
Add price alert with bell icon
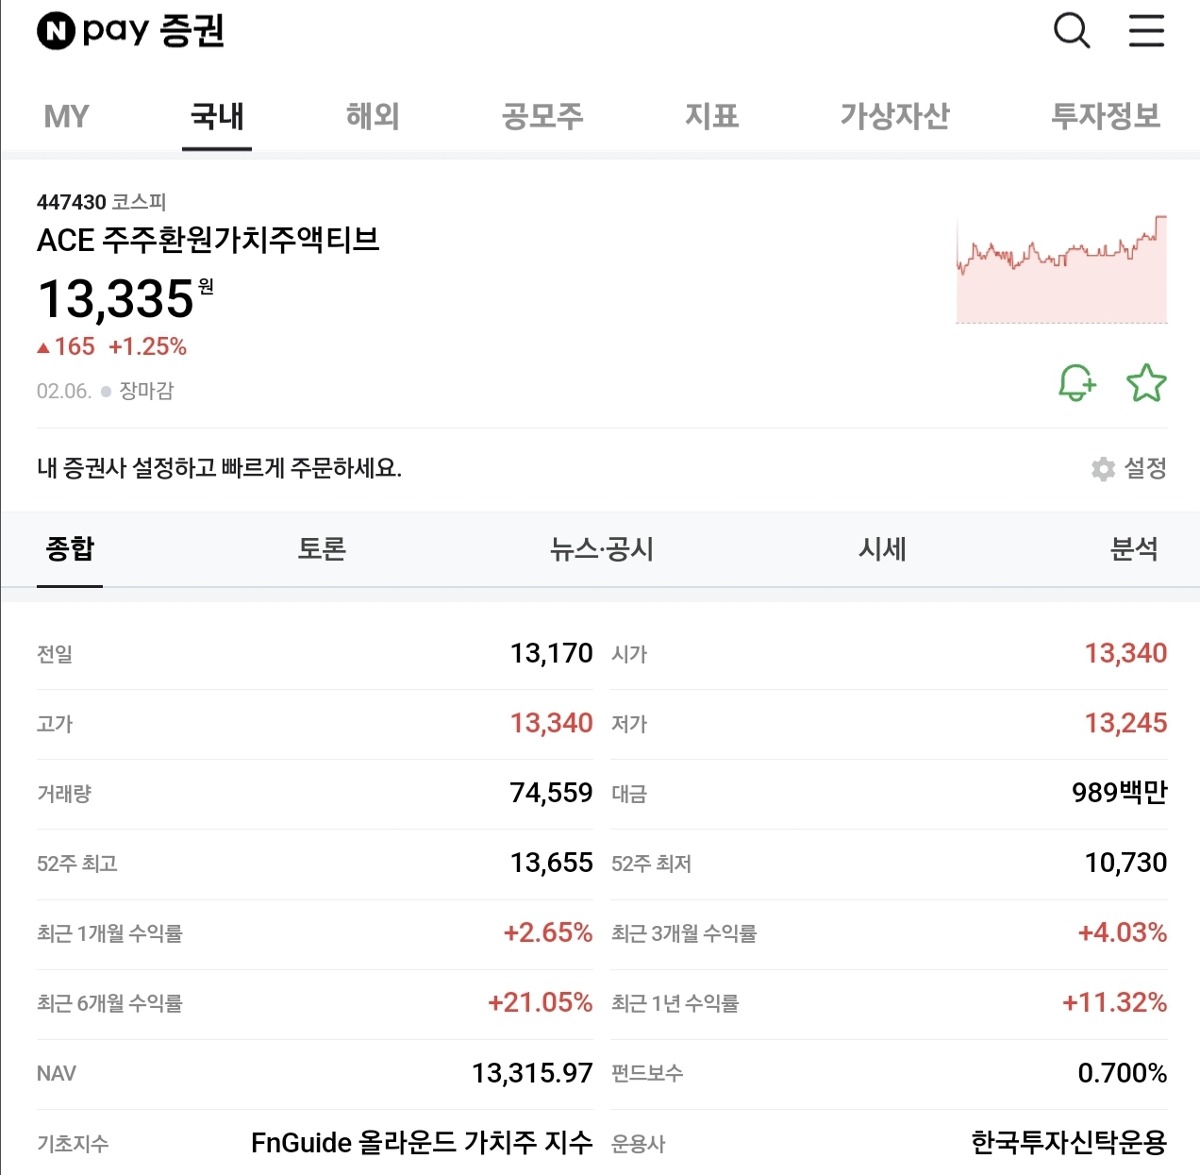pyautogui.click(x=1076, y=383)
